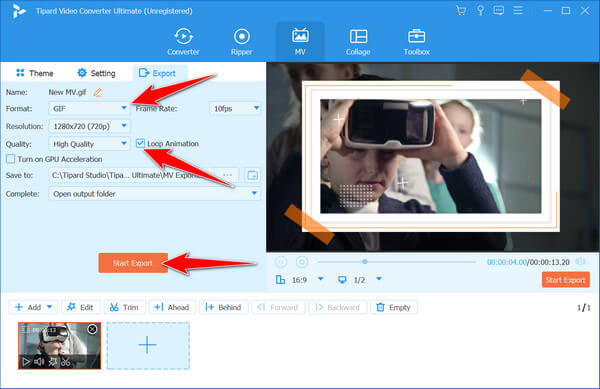Screen dimensions: 600x389
Task: Click the audio icon on the clip thumbnail
Action: 39,361
